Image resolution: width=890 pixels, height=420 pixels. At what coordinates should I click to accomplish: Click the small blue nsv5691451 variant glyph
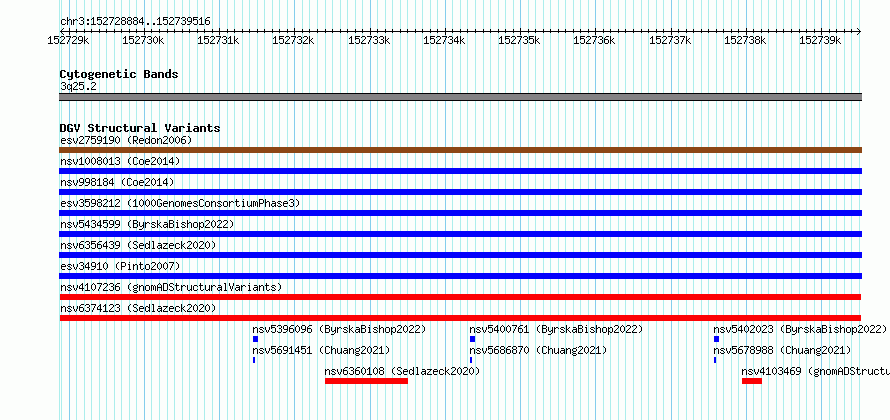tap(254, 360)
